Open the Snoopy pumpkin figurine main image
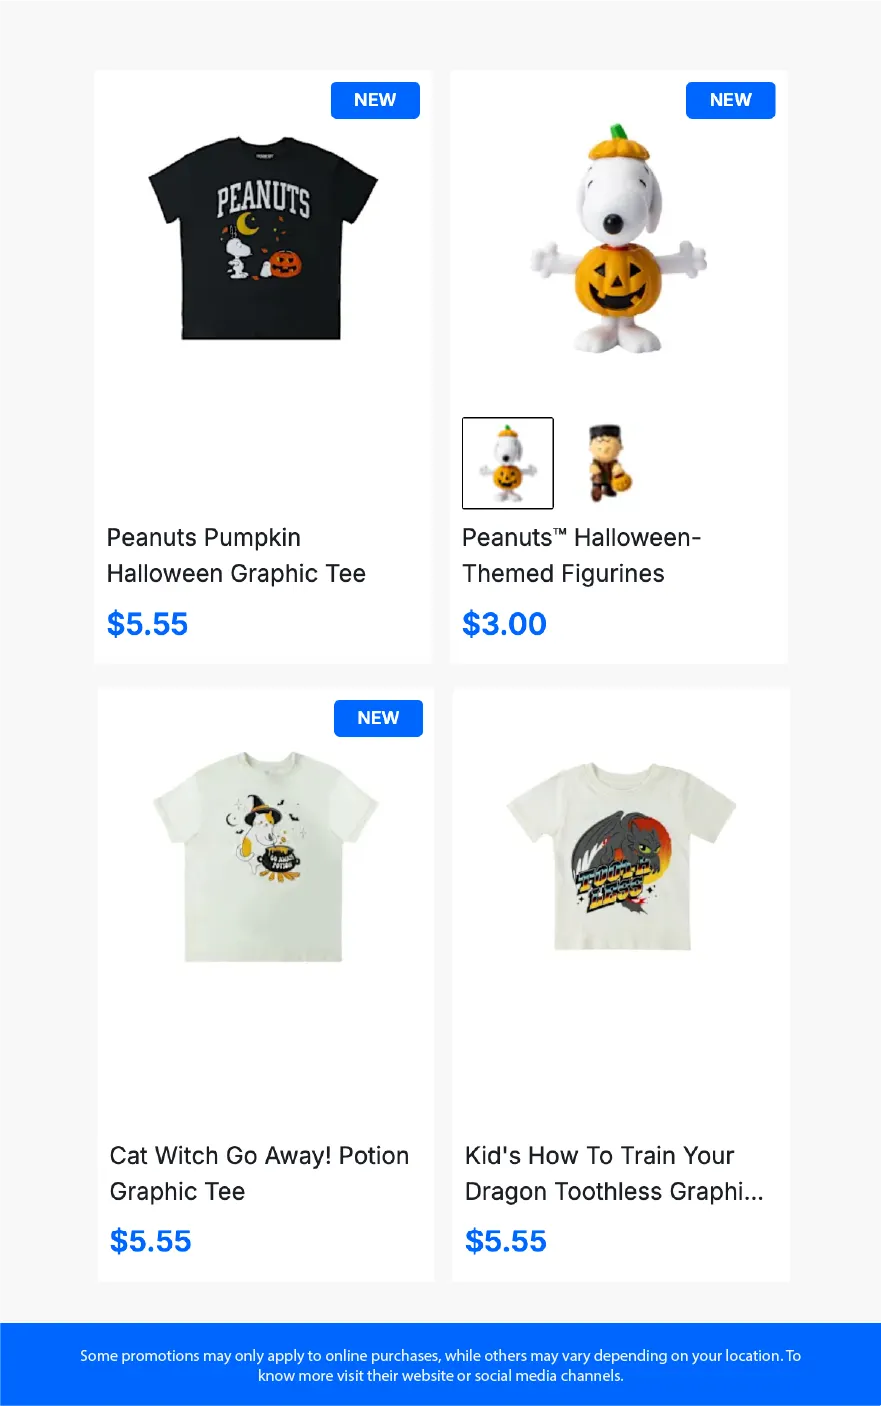 [x=618, y=240]
